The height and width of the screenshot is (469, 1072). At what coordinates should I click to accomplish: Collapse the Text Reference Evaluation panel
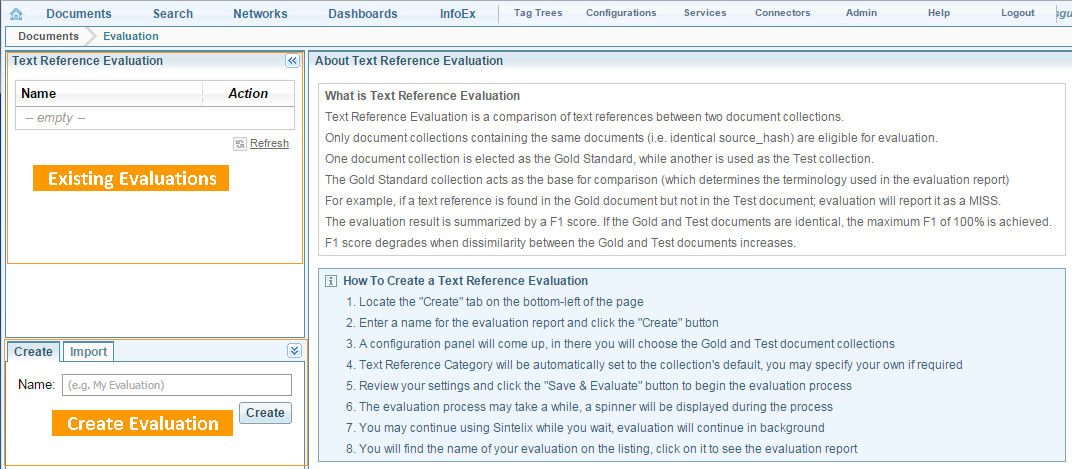(x=292, y=61)
